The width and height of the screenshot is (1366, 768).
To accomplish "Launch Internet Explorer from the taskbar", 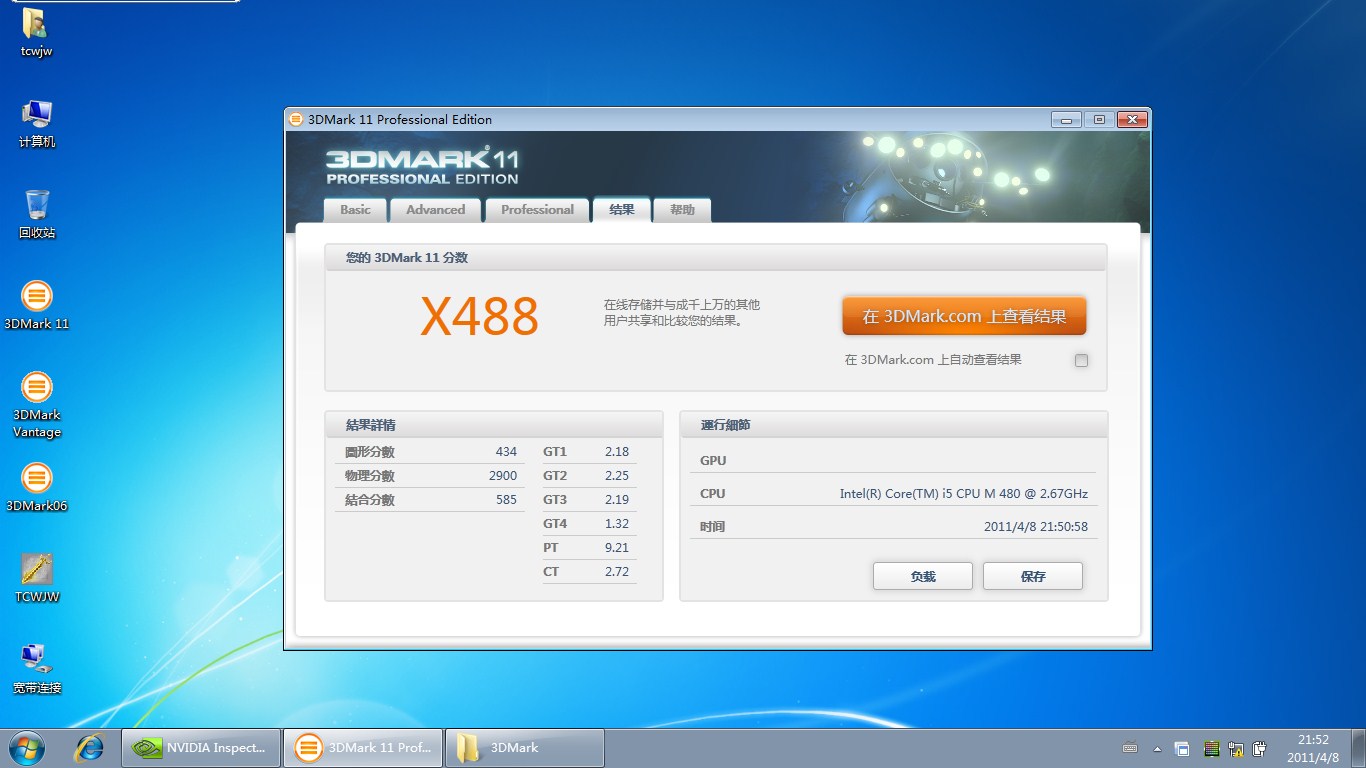I will coord(91,747).
